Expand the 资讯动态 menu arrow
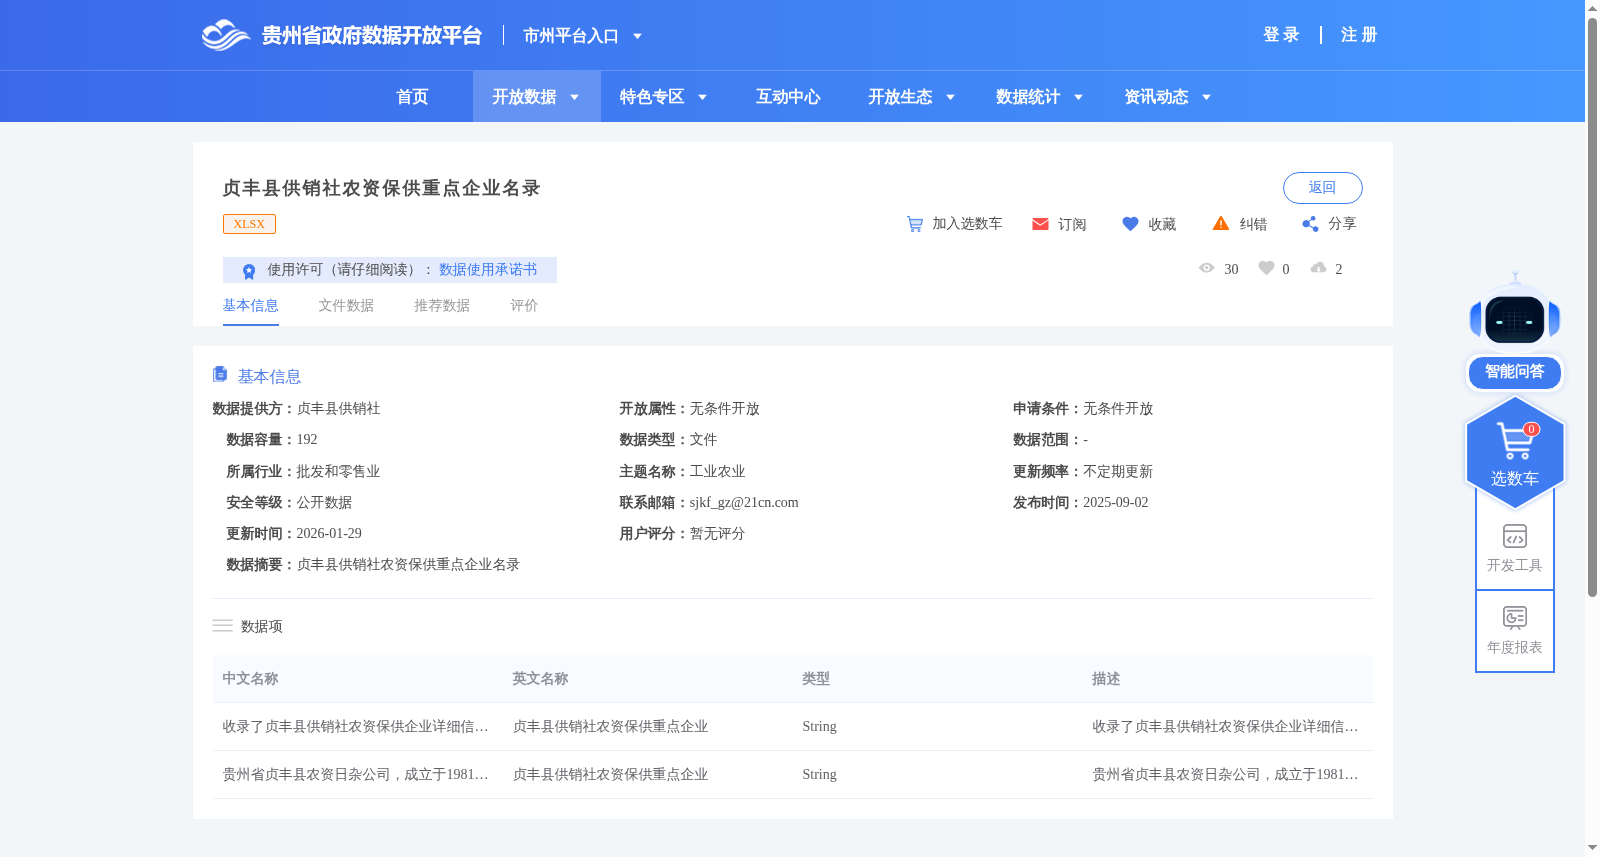This screenshot has width=1600, height=857. pos(1206,97)
